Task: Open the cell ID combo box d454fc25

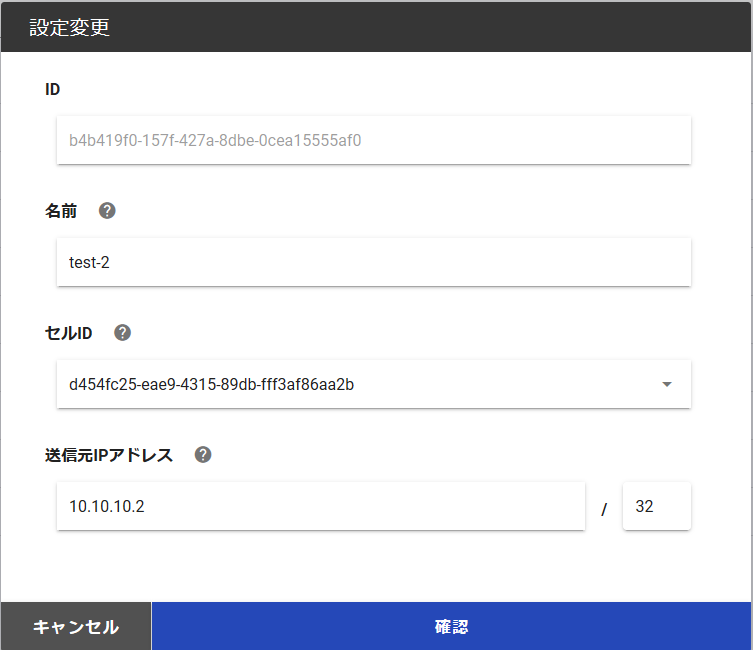Action: click(x=374, y=384)
